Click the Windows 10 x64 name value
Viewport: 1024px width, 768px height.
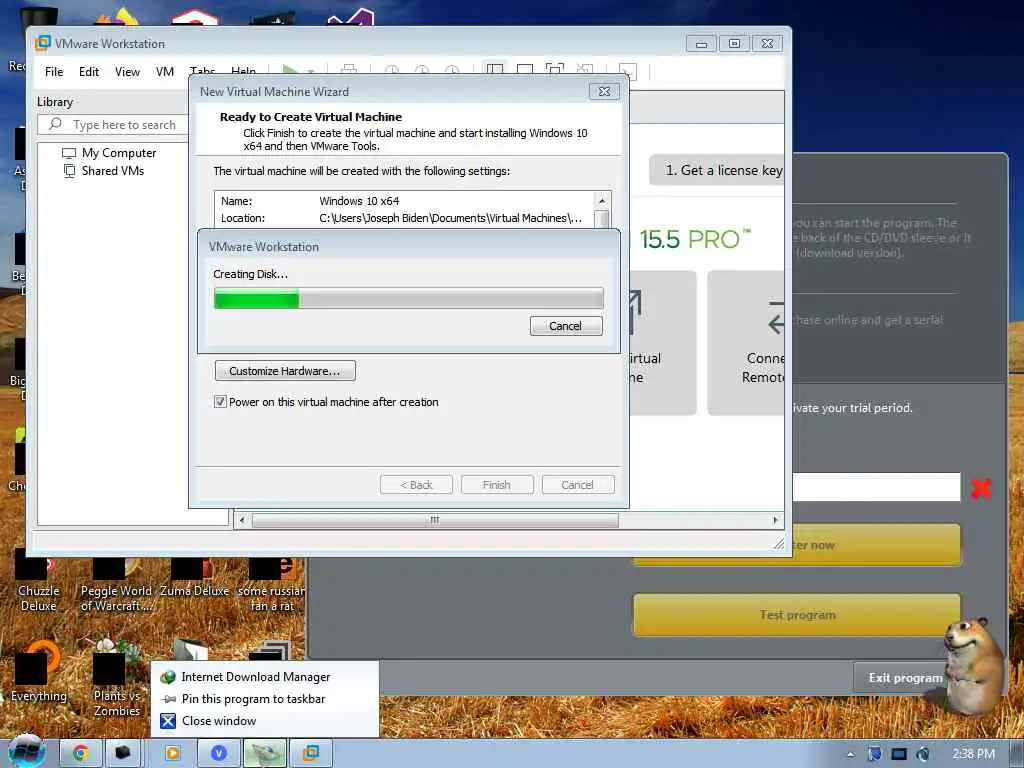(359, 201)
